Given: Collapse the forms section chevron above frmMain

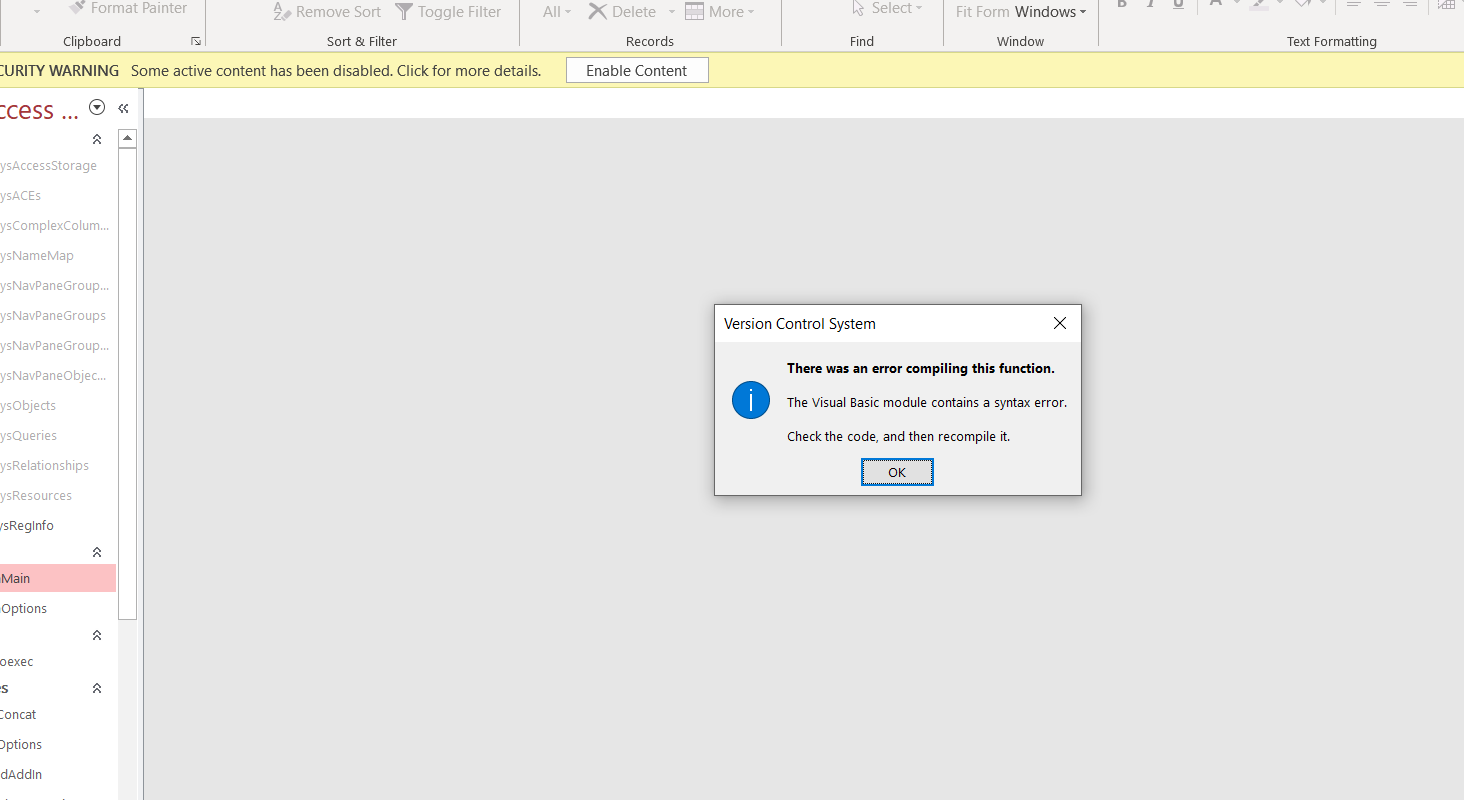Looking at the screenshot, I should pyautogui.click(x=96, y=551).
